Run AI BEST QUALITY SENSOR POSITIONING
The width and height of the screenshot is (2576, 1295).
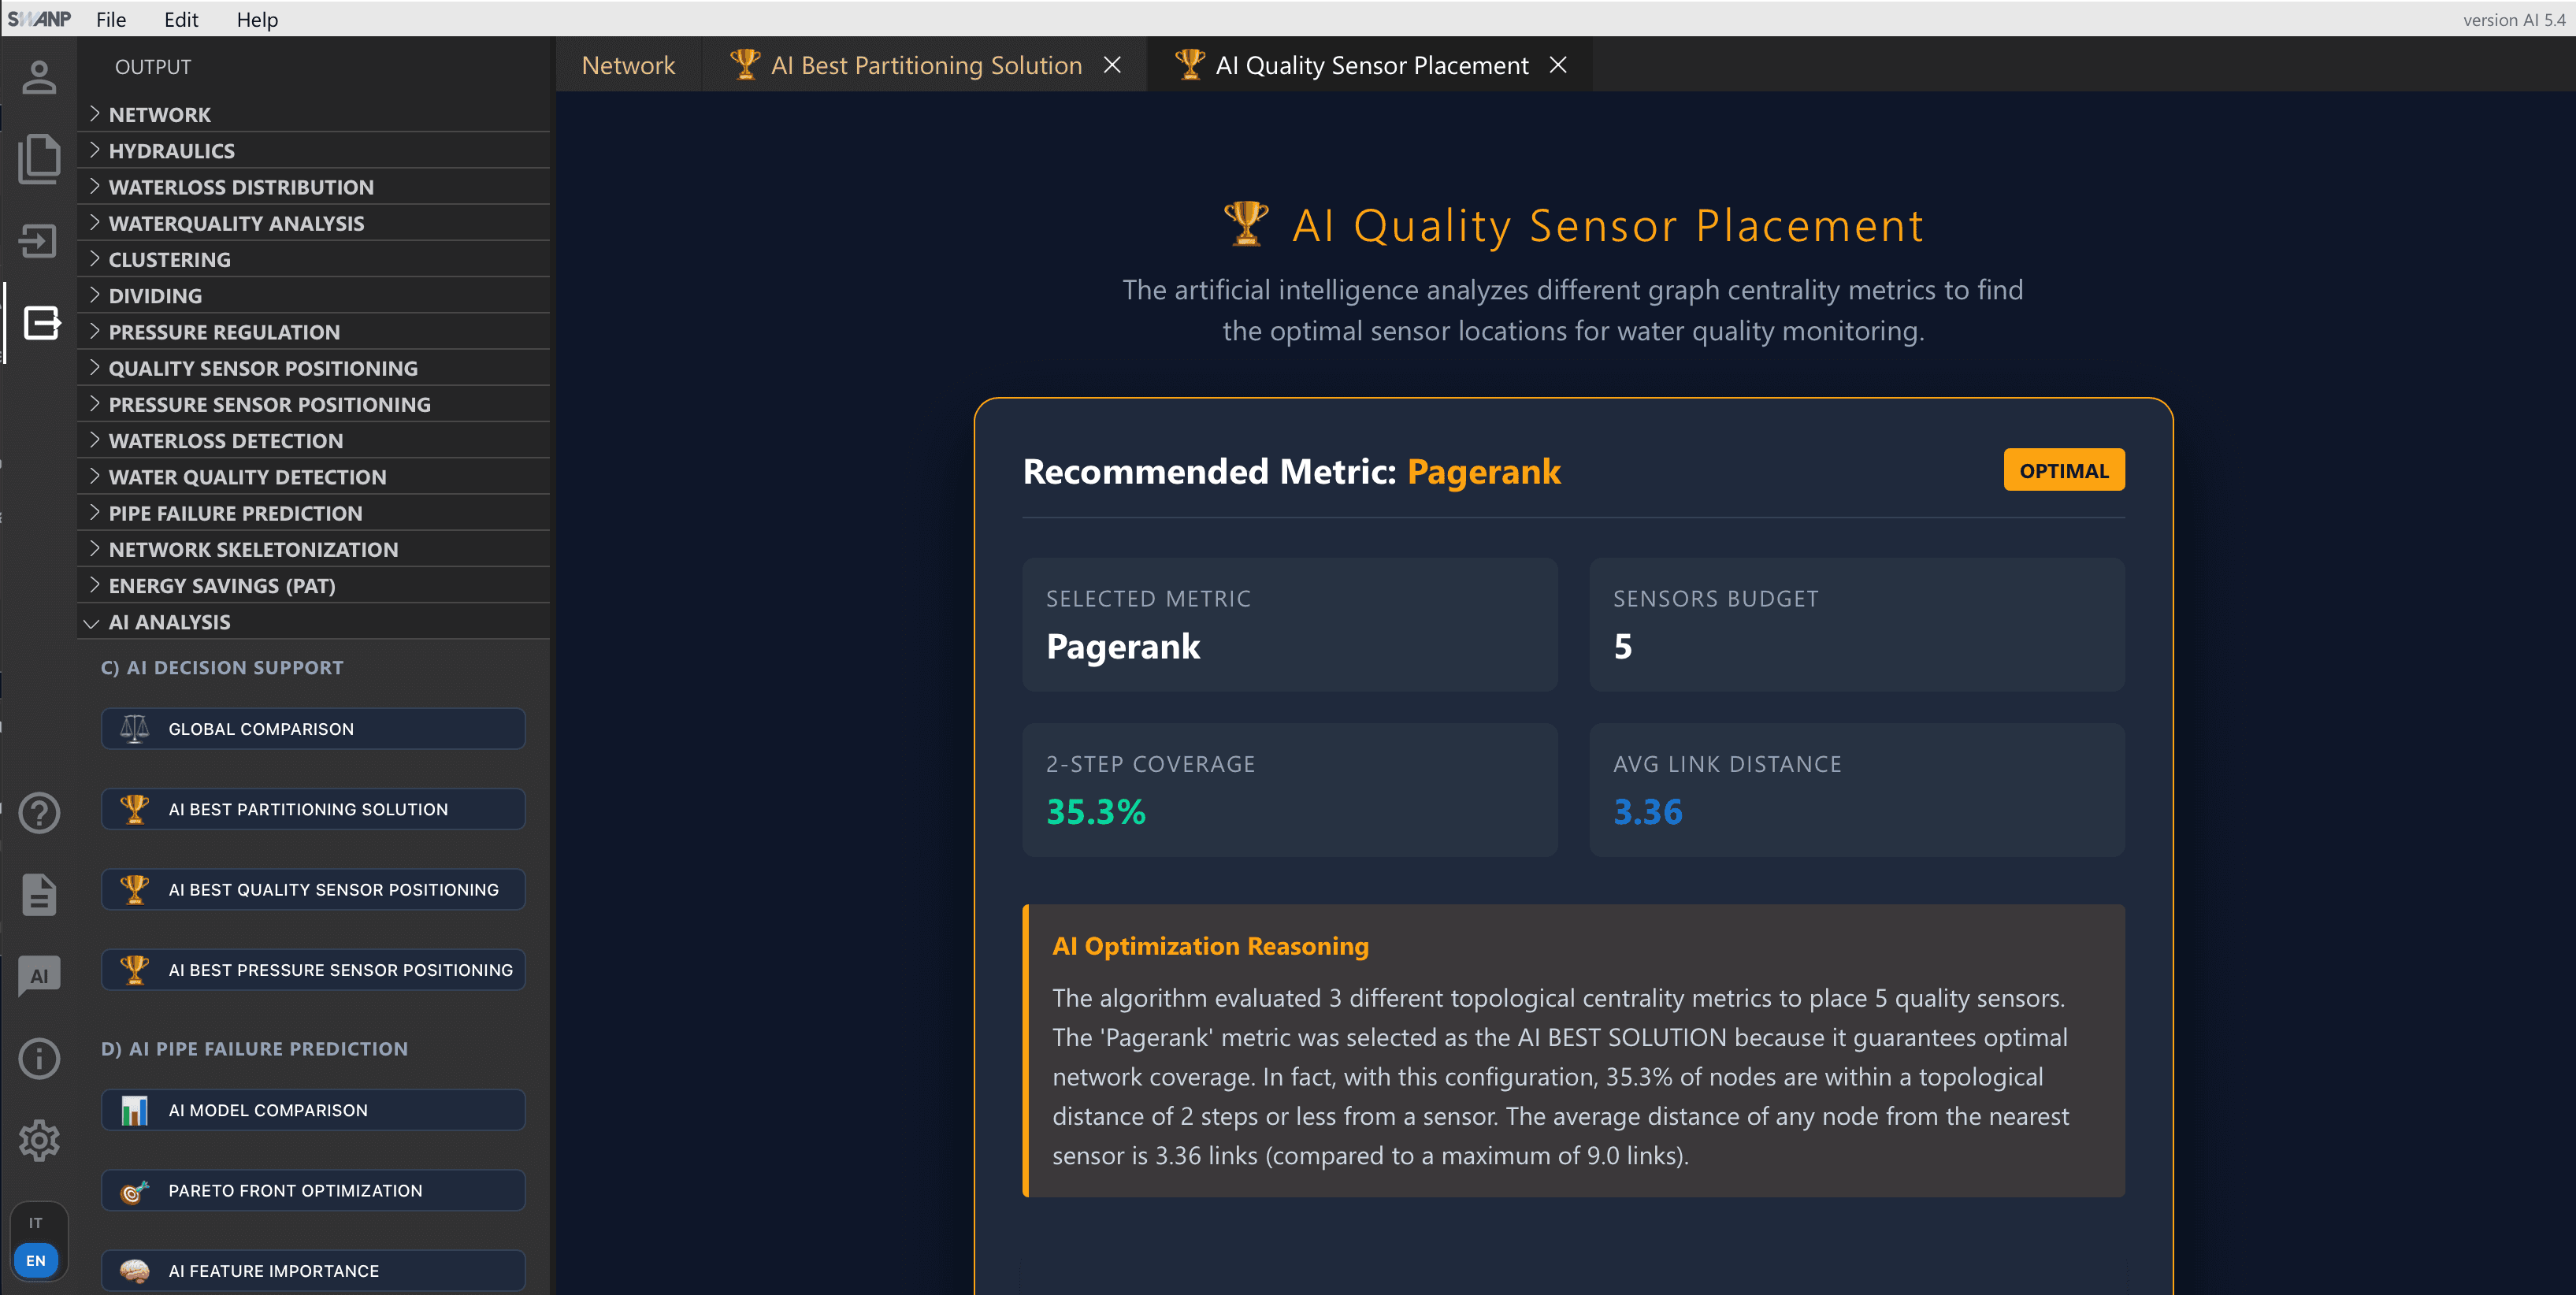coord(313,889)
